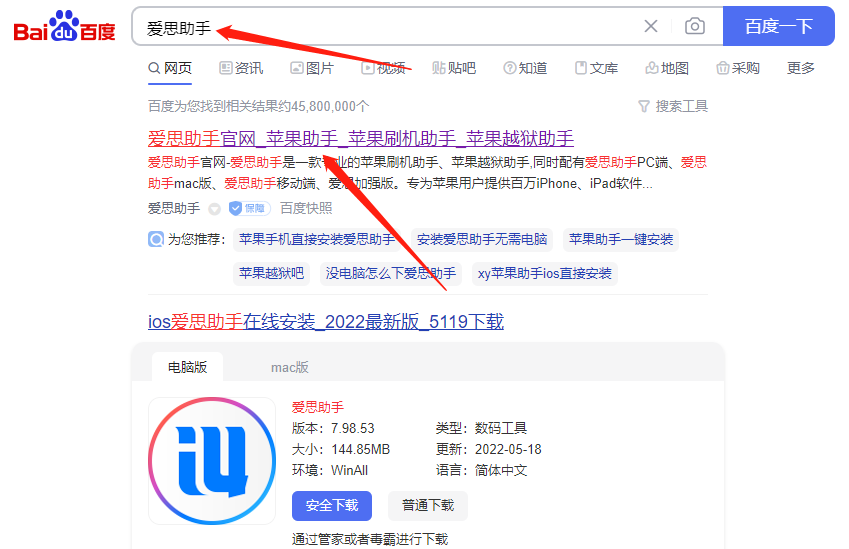Screen dimensions: 849x549
Task: Select suggestion 苹果越狱吧
Action: click(271, 273)
